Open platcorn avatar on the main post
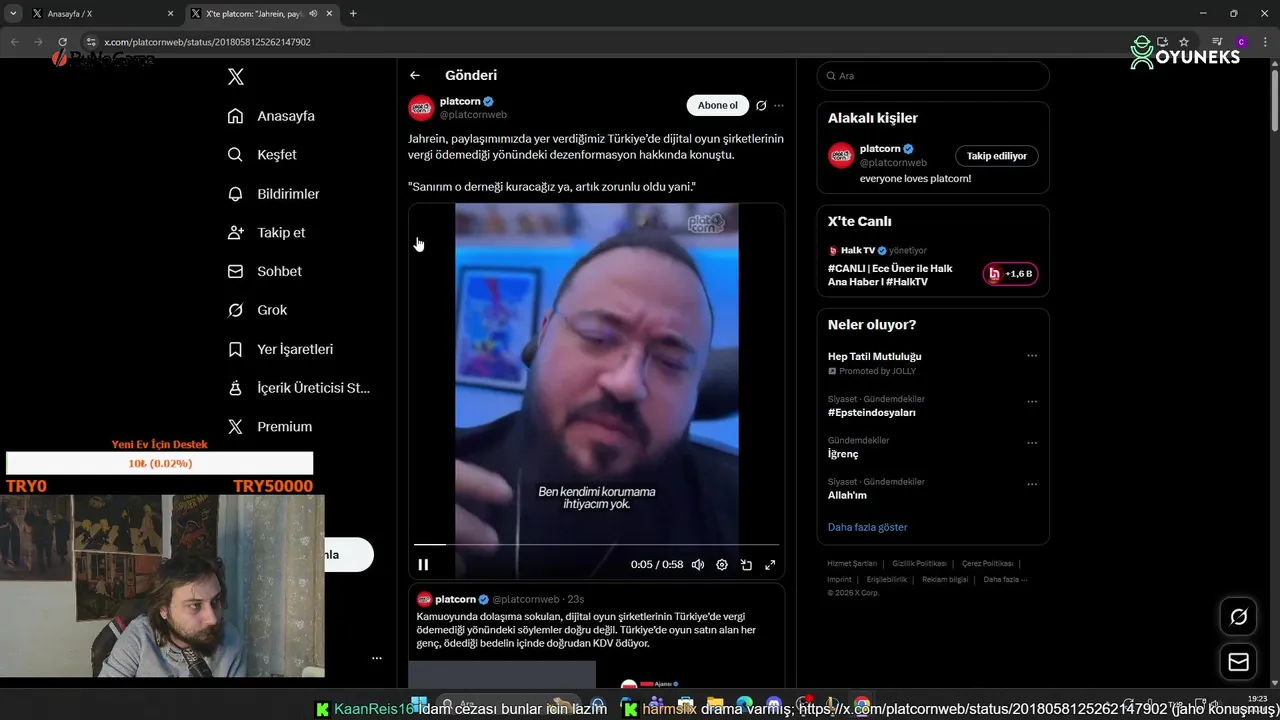The image size is (1280, 720). [x=421, y=108]
